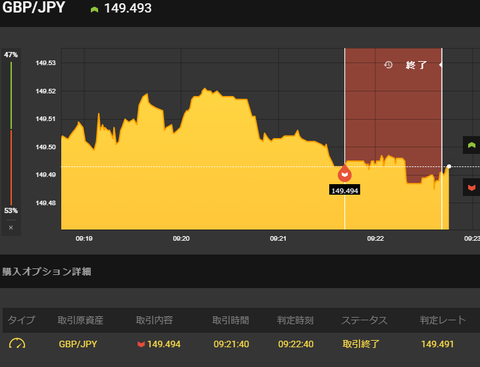Click the 09:22 time axis label

click(375, 238)
